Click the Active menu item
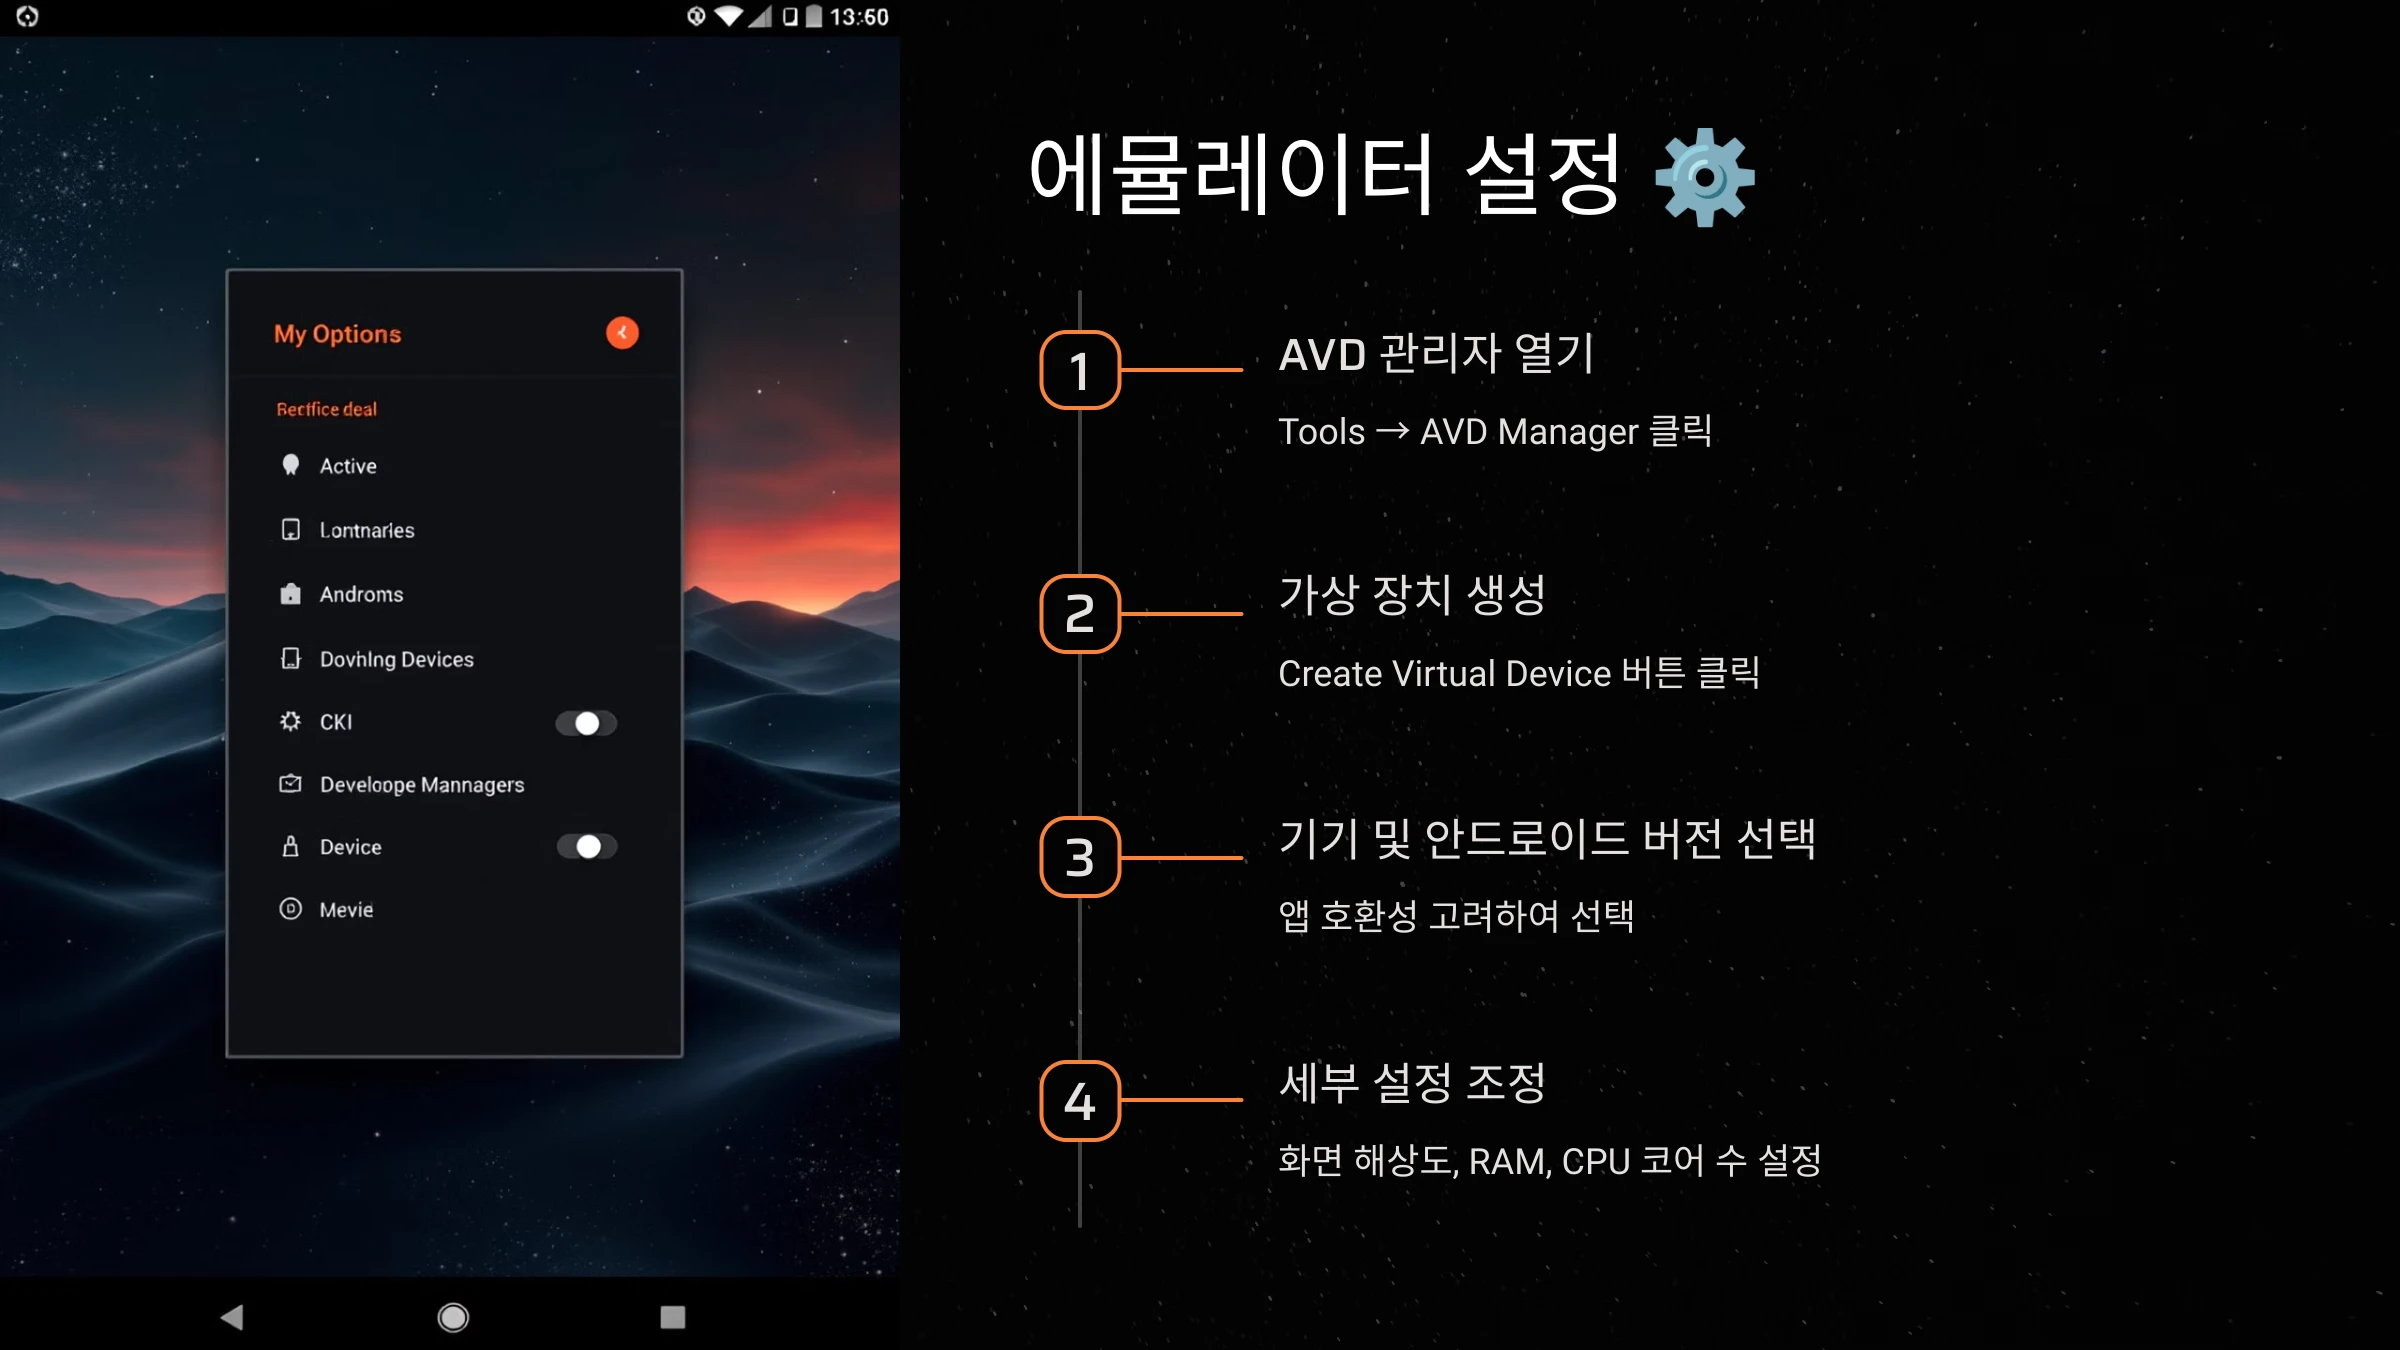This screenshot has width=2400, height=1350. [x=348, y=465]
